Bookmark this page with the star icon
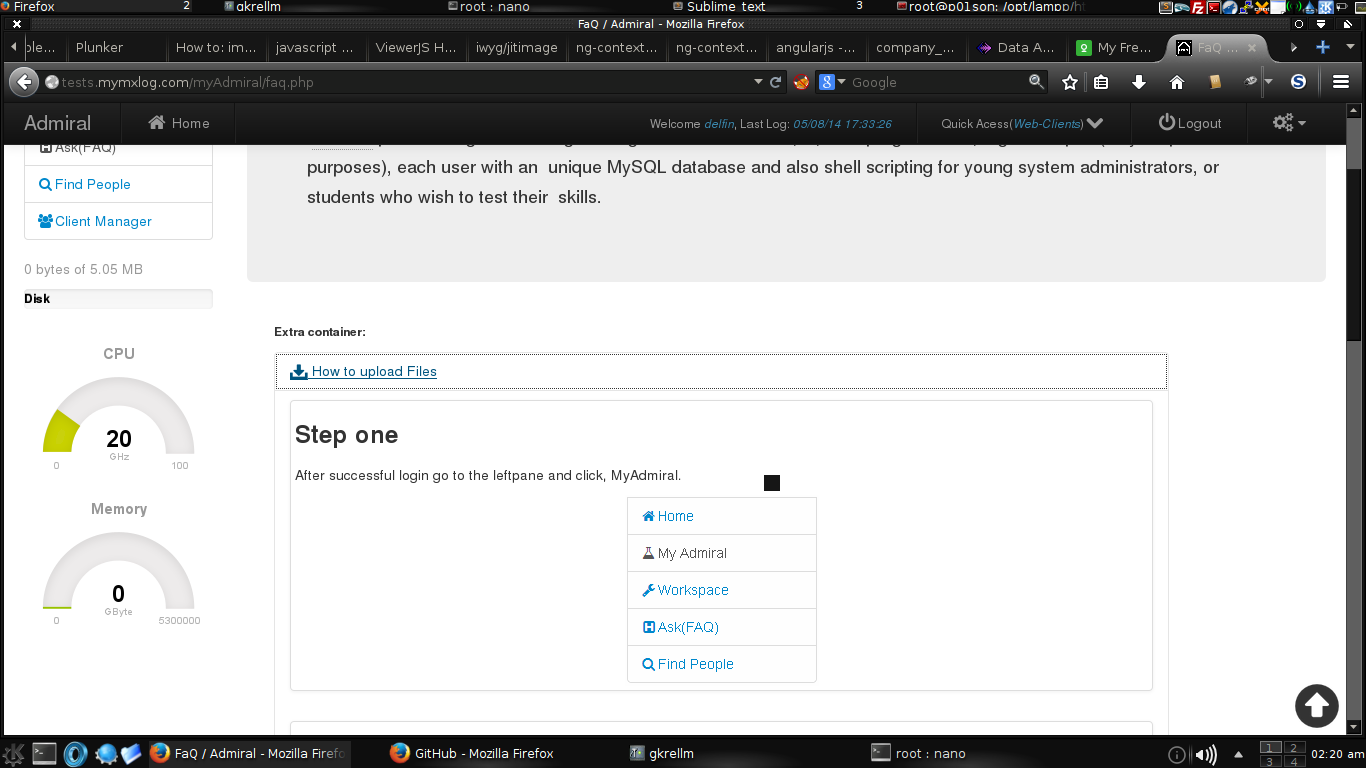 (1070, 82)
